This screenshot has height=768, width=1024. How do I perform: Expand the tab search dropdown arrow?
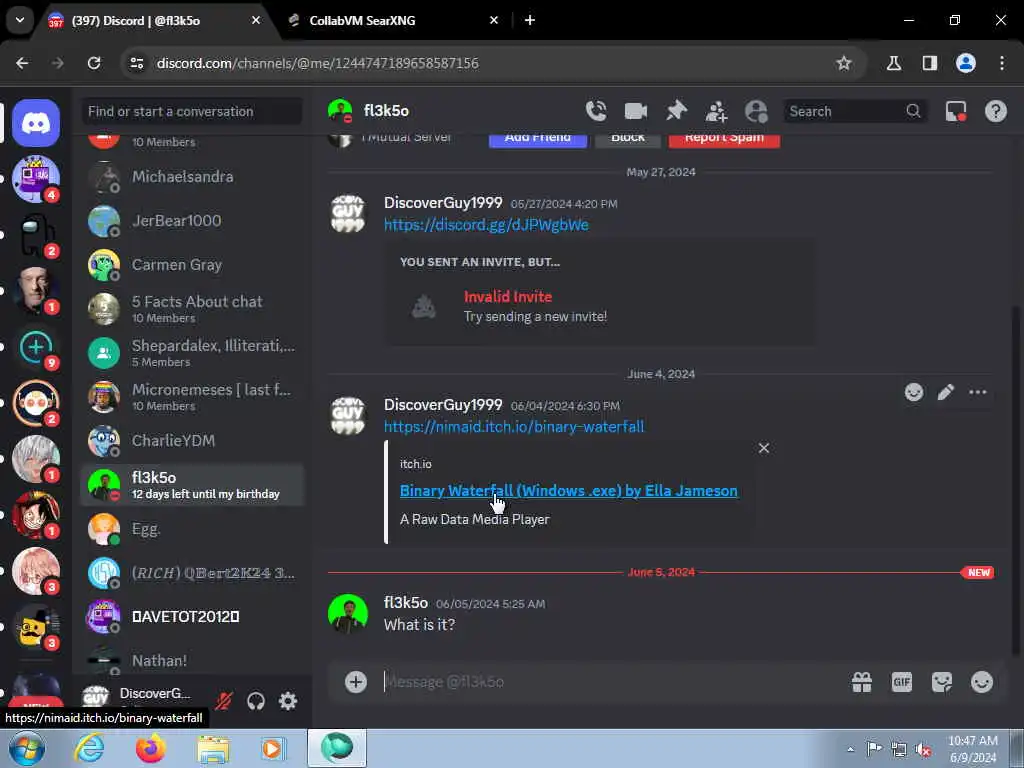(x=20, y=20)
